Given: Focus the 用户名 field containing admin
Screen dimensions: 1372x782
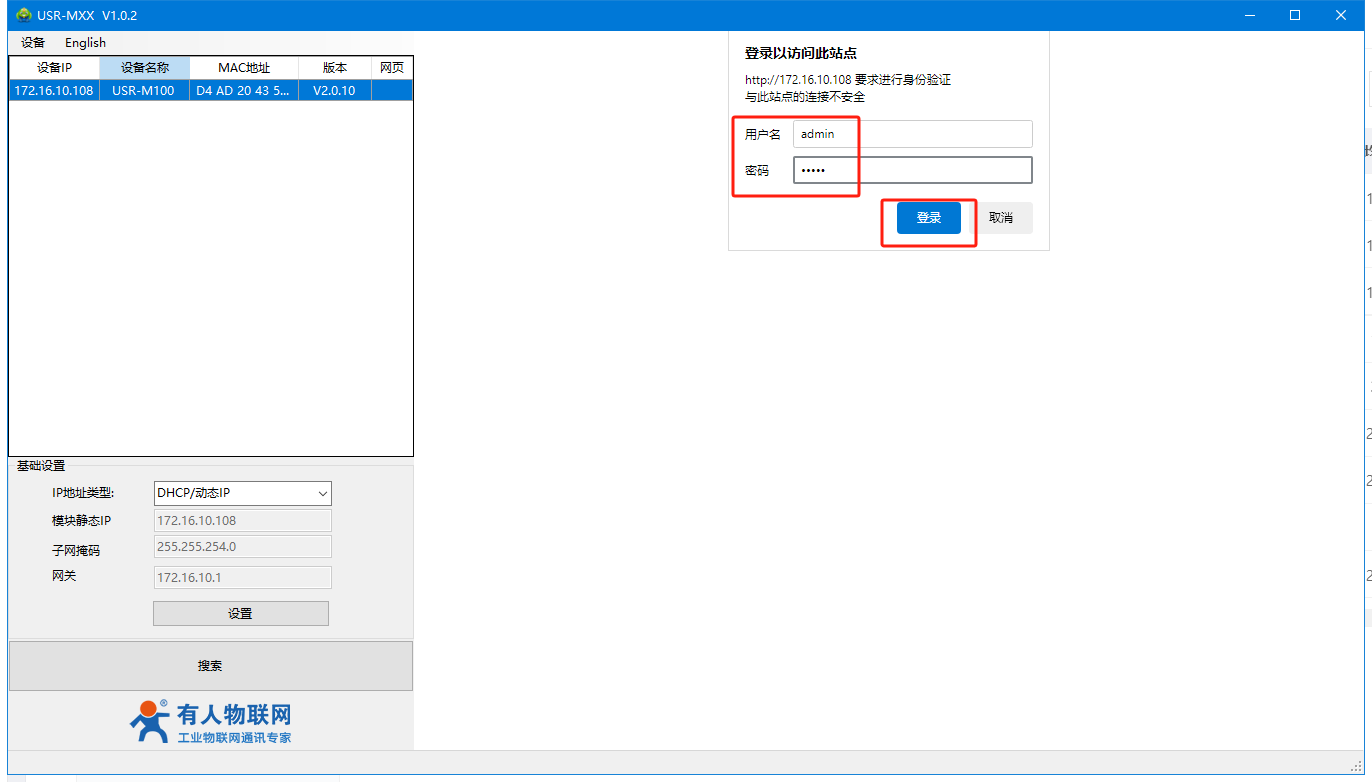Looking at the screenshot, I should [912, 134].
